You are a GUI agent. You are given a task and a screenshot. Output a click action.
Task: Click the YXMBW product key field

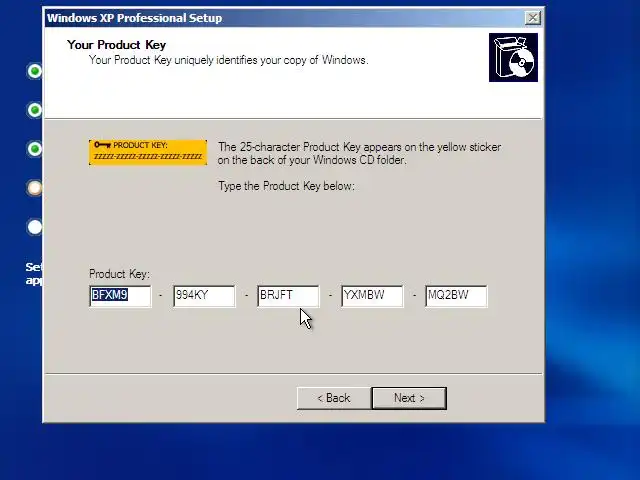[x=372, y=296]
